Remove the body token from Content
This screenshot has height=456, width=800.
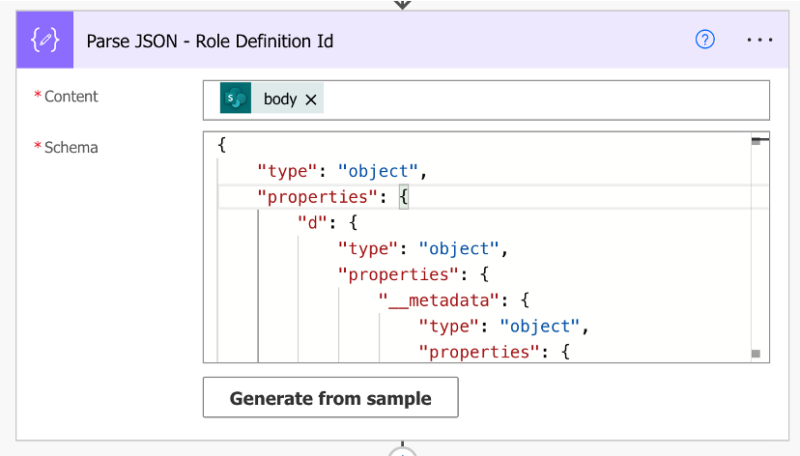point(311,99)
